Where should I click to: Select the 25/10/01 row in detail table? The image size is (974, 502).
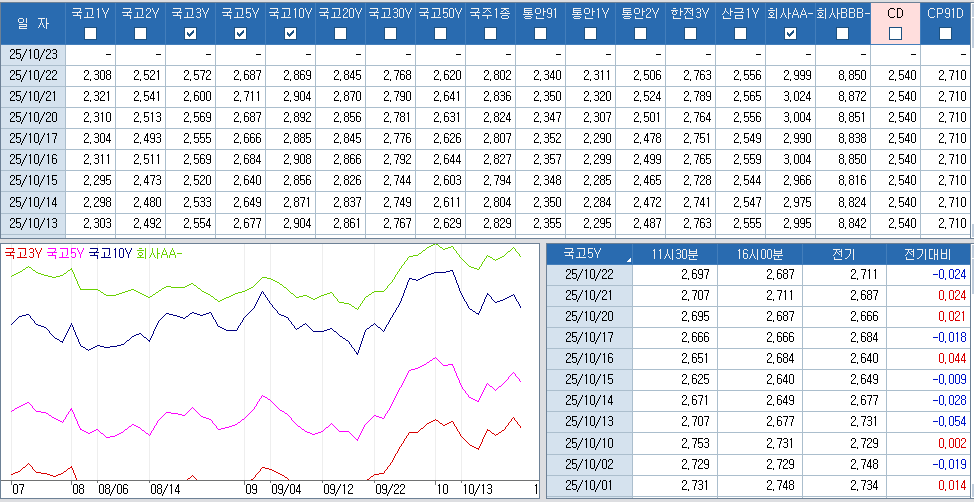coord(589,485)
